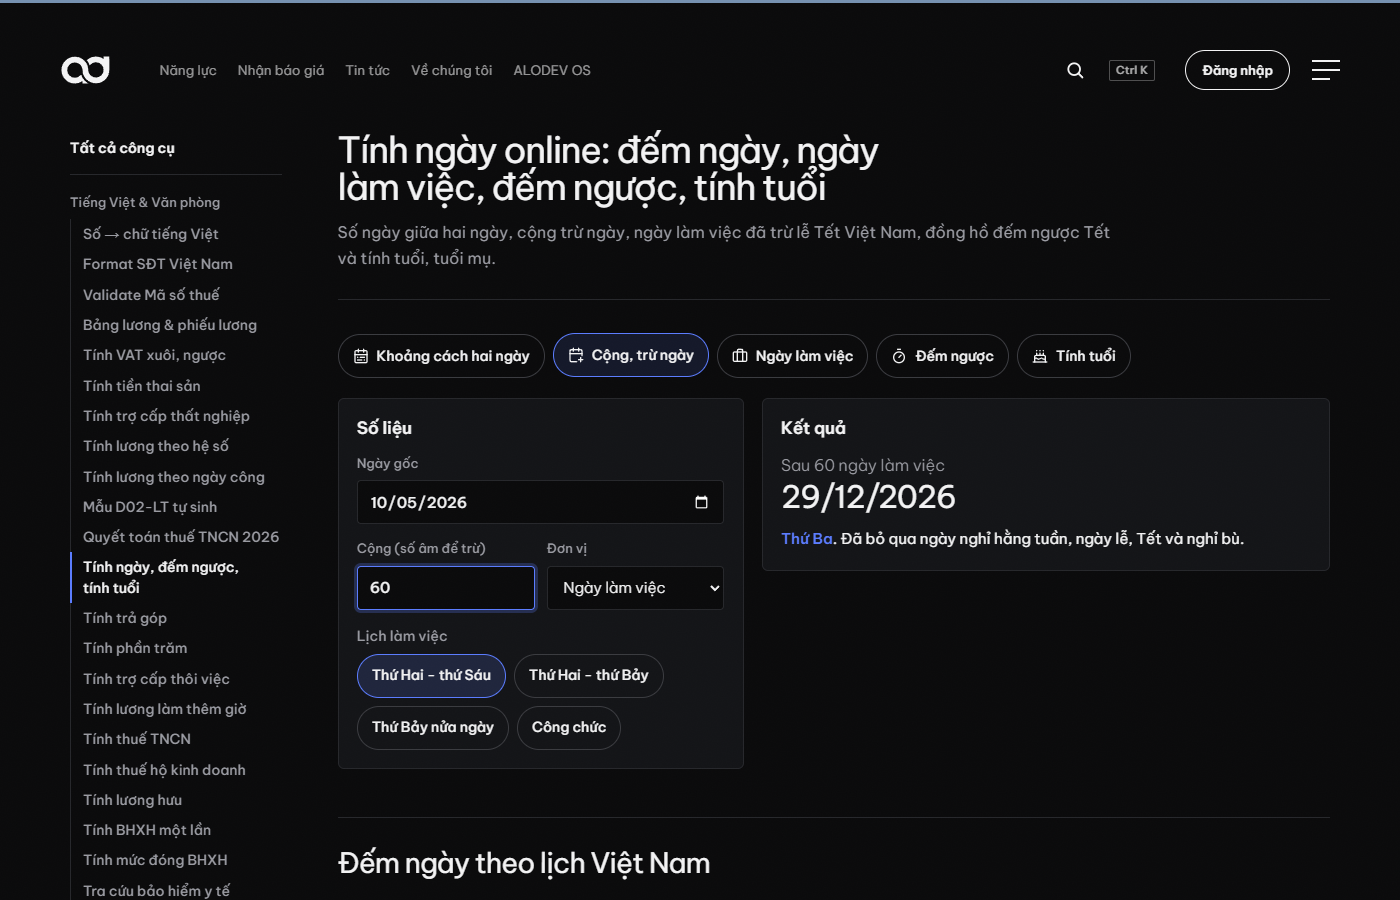
Task: Open Tính VAT xuôi, ngược tool
Action: coord(154,355)
